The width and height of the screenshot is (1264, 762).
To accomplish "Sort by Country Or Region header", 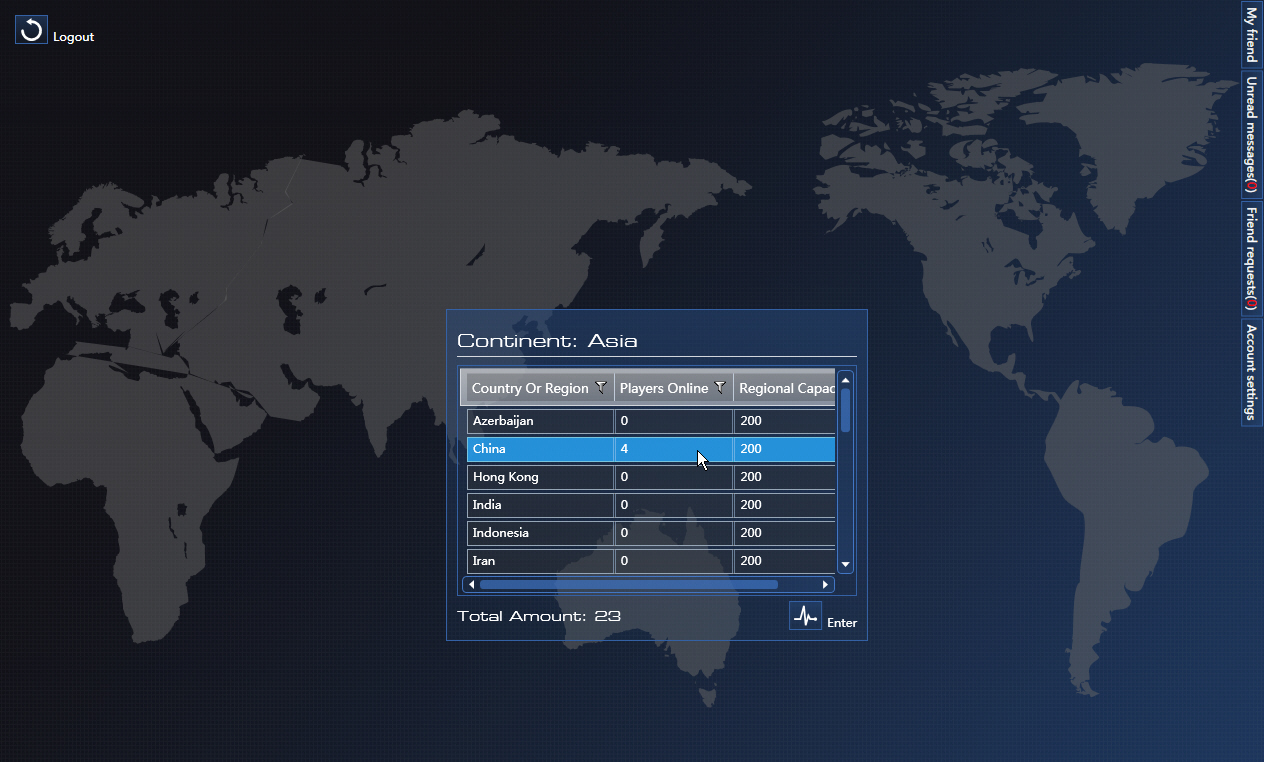I will coord(530,388).
